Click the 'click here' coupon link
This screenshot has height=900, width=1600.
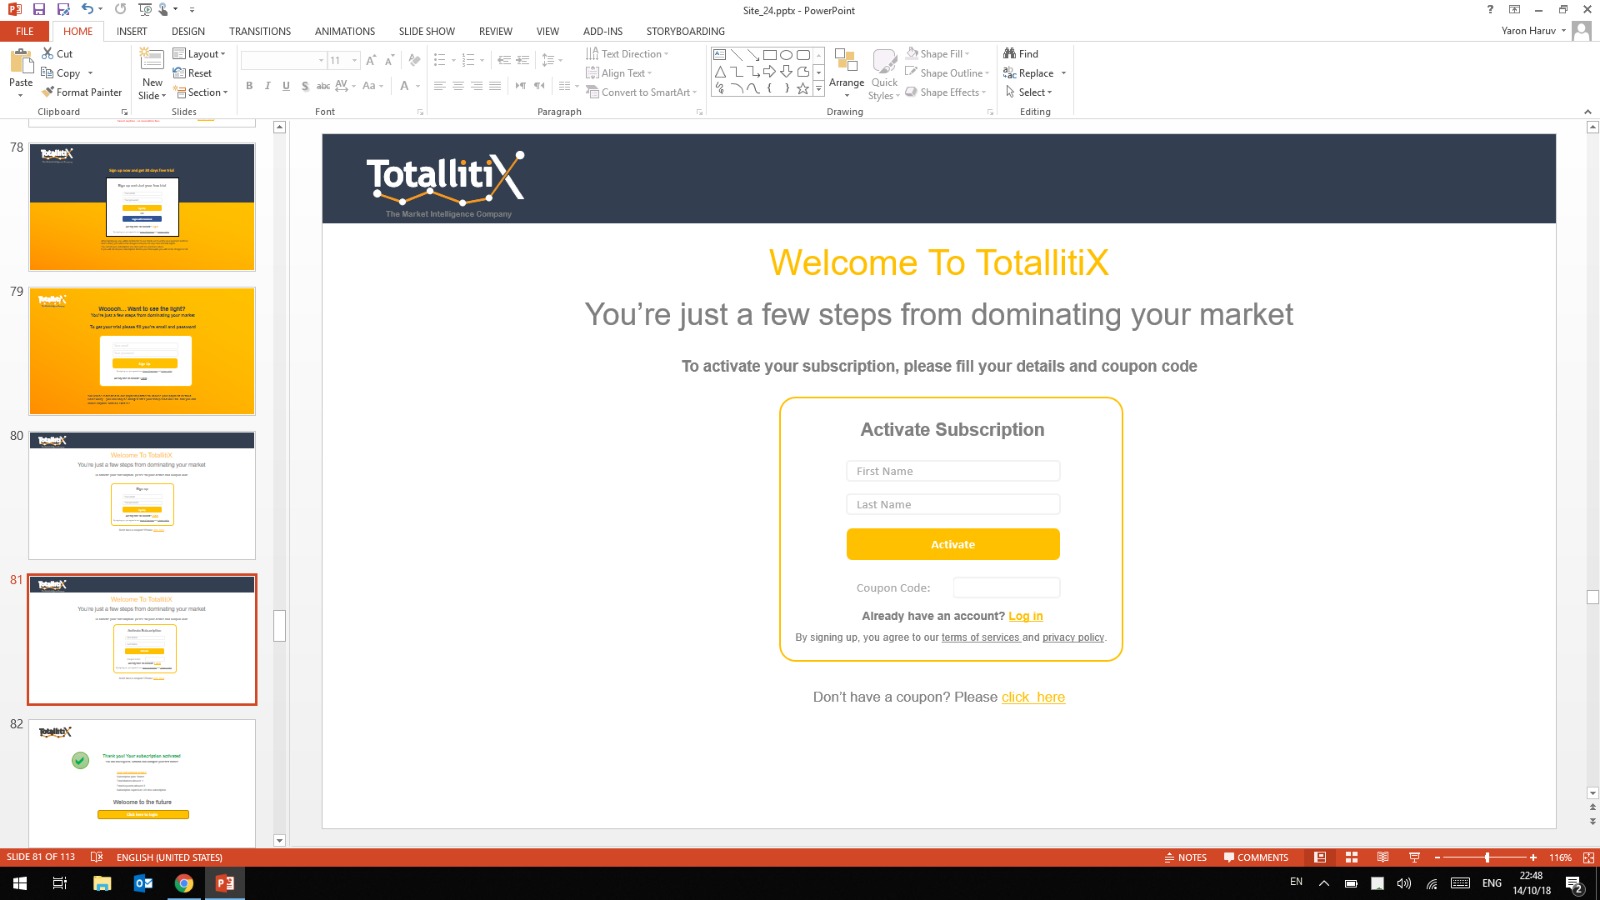(1033, 697)
